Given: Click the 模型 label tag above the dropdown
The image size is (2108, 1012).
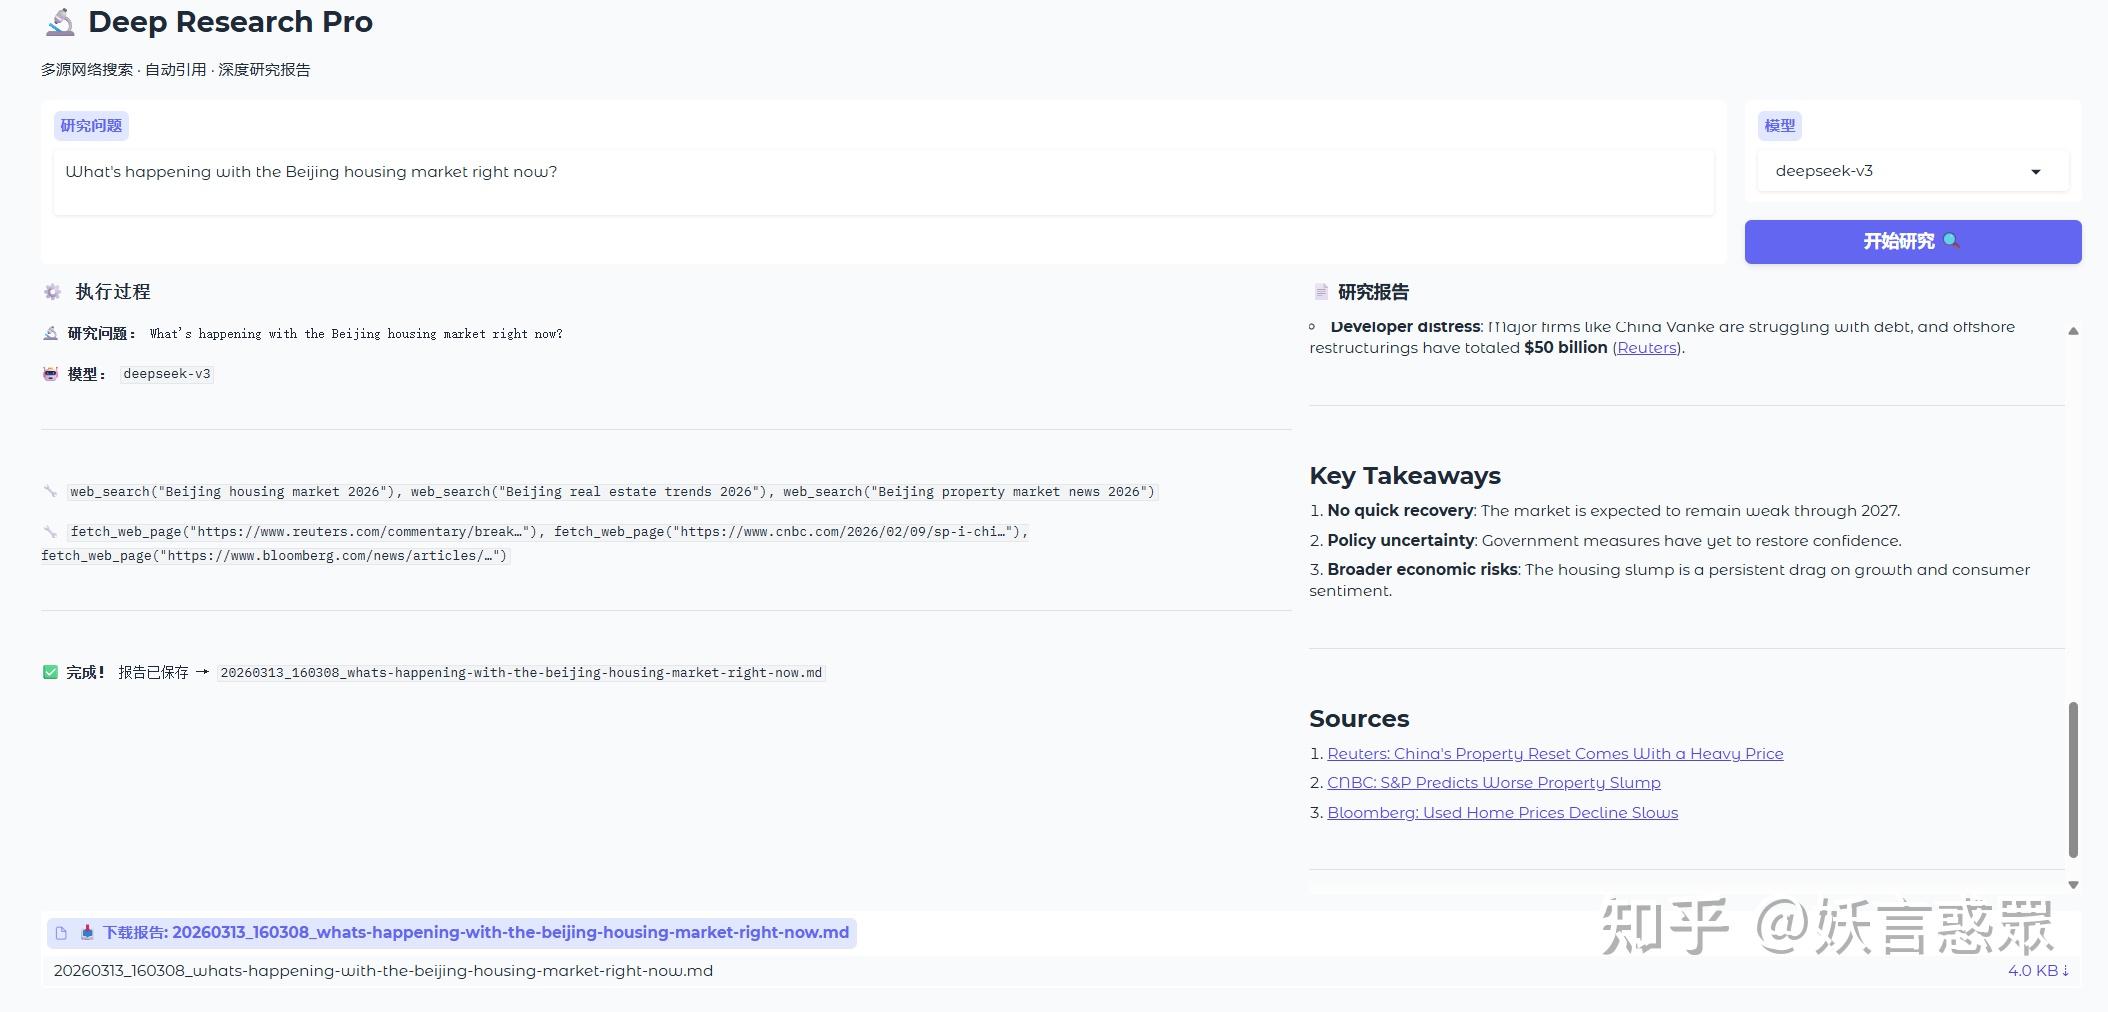Looking at the screenshot, I should 1779,126.
